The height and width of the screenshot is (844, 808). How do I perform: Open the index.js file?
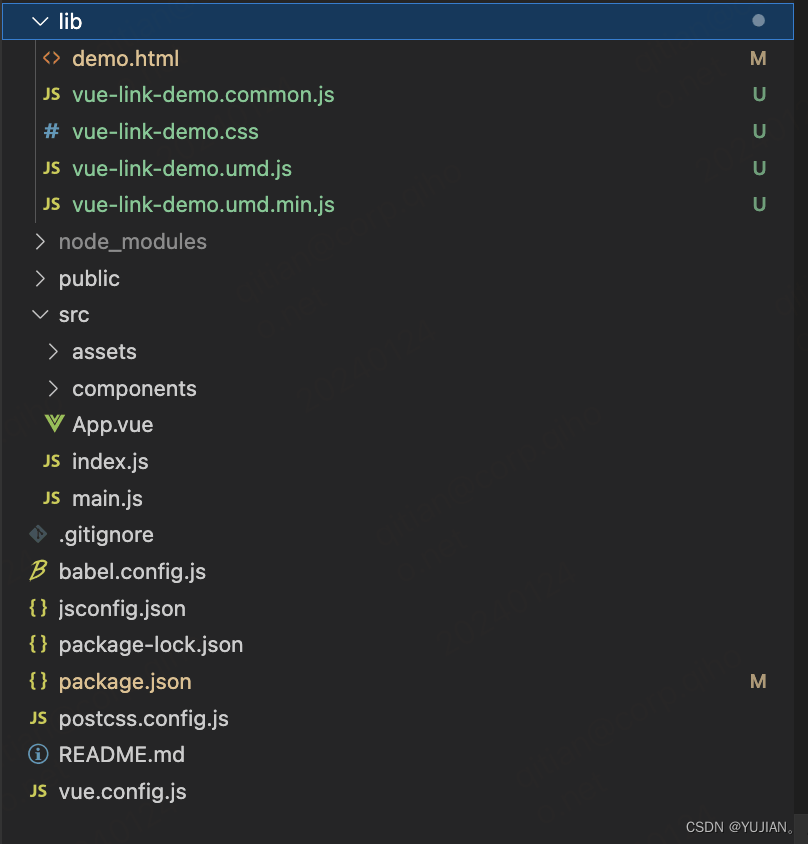coord(110,462)
